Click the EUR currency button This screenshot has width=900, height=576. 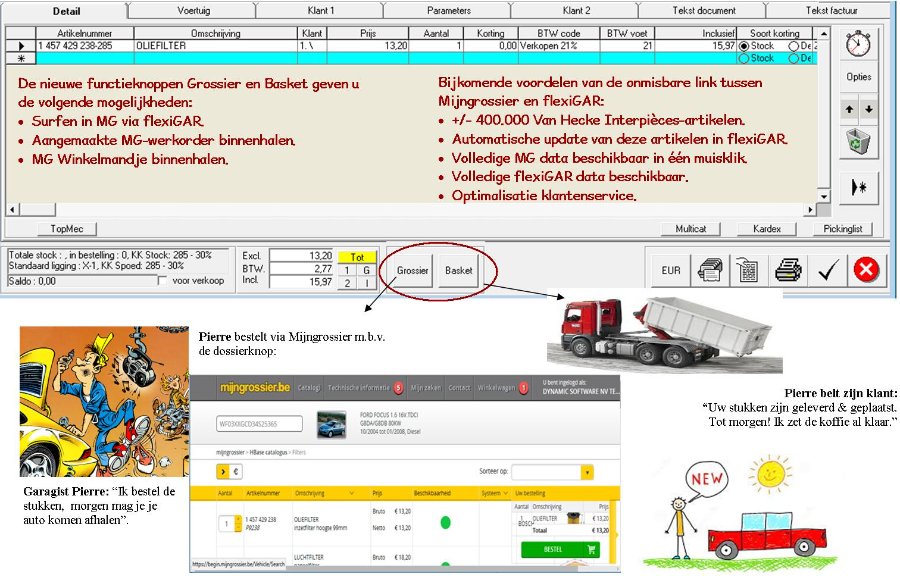pyautogui.click(x=670, y=270)
